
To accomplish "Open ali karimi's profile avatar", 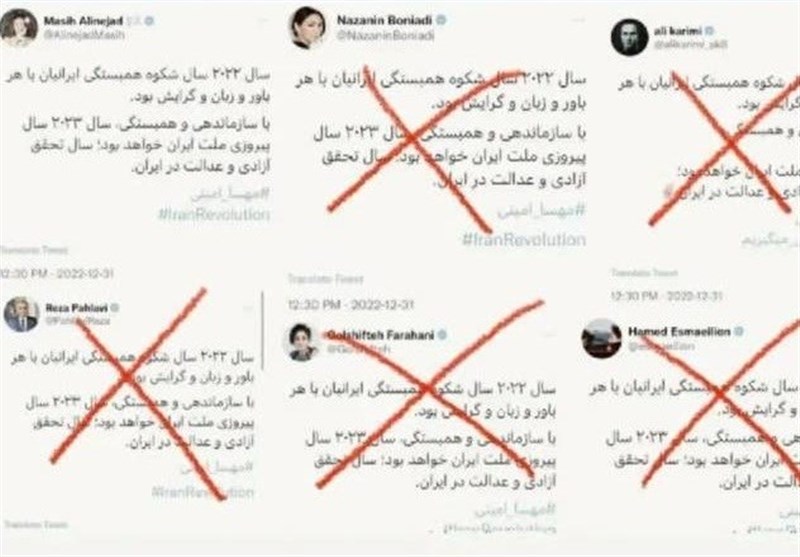I will point(630,37).
